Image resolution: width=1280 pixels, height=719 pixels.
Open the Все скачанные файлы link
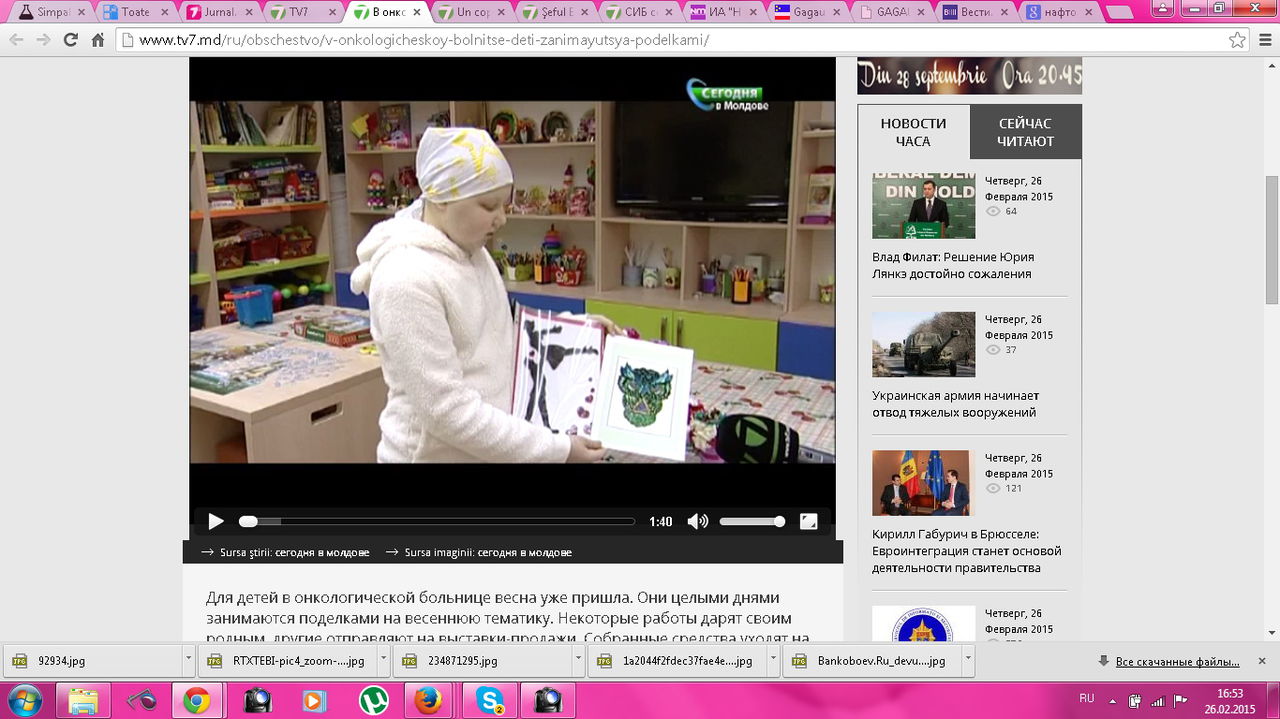pos(1177,662)
